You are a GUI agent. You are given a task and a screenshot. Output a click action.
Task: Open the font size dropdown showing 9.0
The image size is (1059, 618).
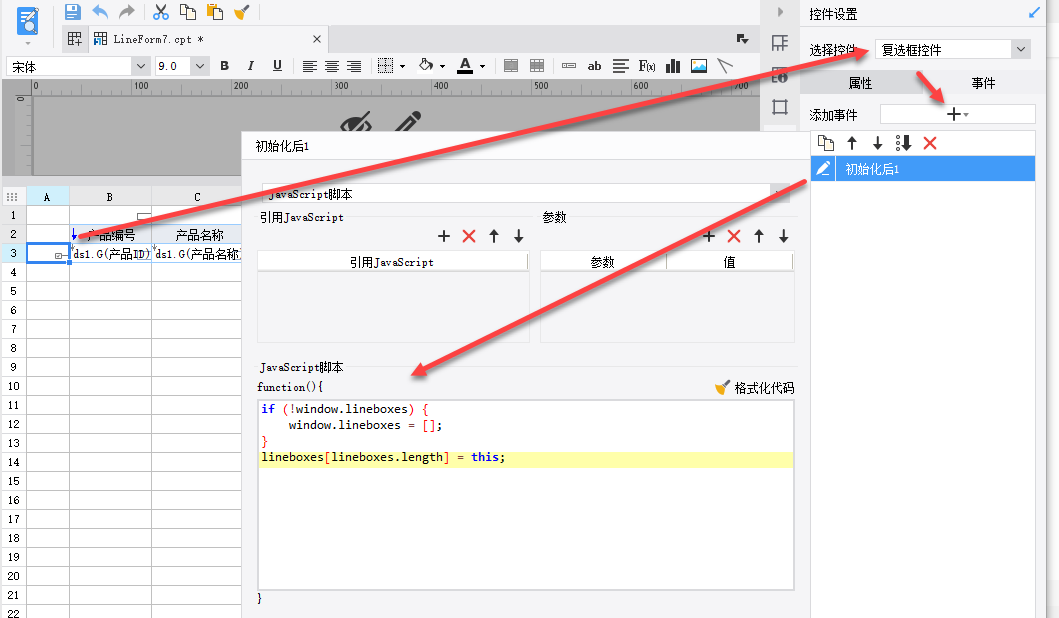click(x=199, y=66)
